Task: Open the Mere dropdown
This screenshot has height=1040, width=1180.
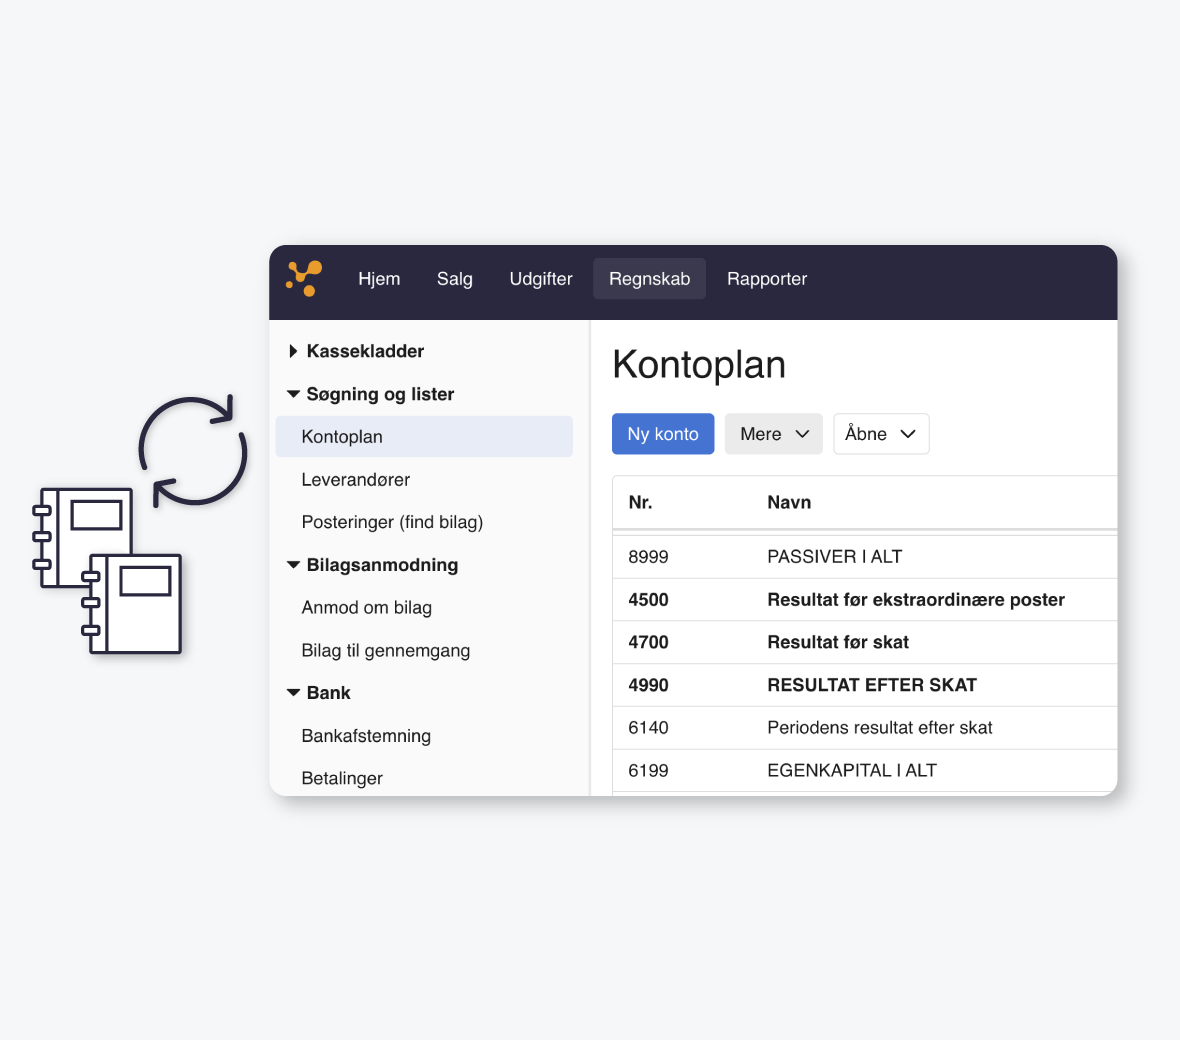Action: 773,433
